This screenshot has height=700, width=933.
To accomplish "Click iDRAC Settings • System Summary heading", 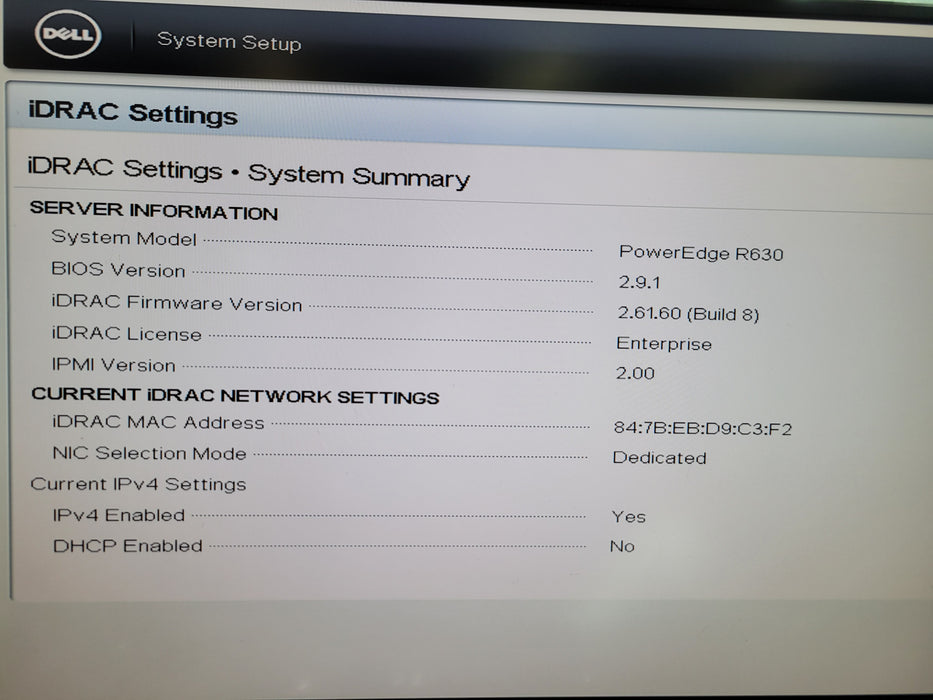I will pyautogui.click(x=249, y=173).
